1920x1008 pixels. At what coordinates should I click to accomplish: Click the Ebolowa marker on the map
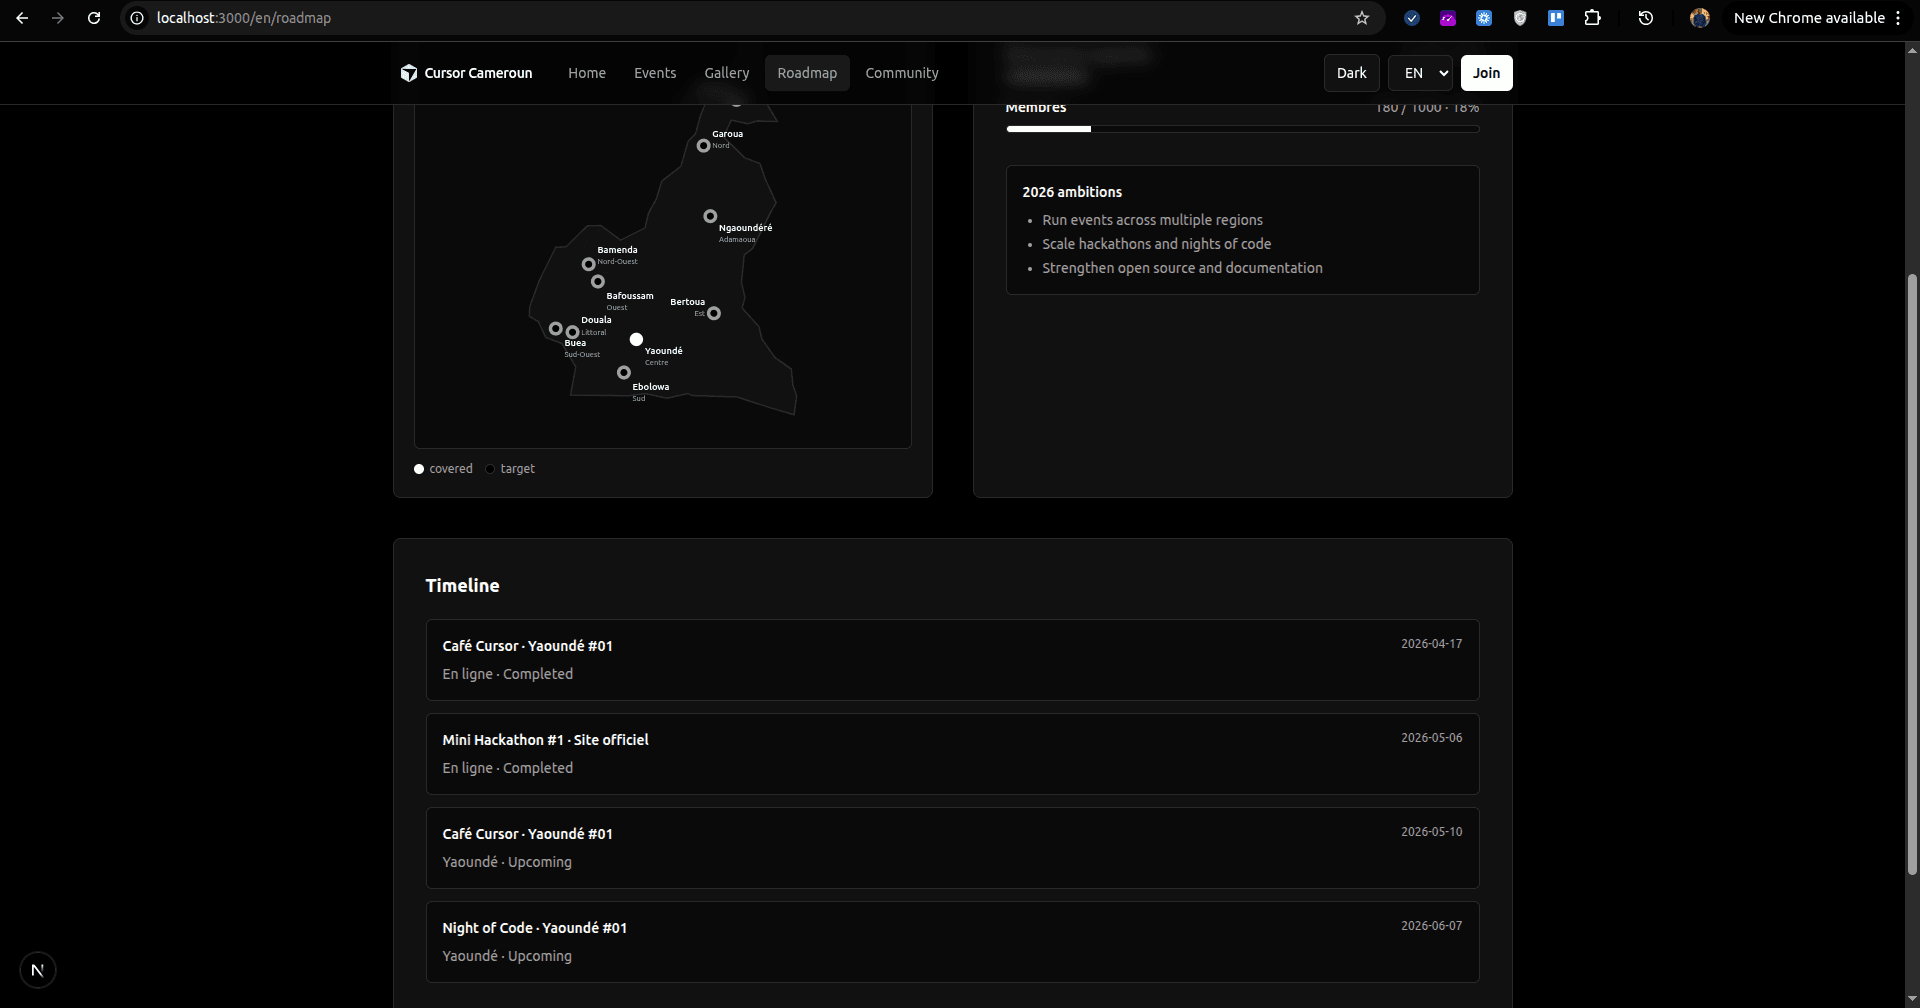[x=624, y=373]
